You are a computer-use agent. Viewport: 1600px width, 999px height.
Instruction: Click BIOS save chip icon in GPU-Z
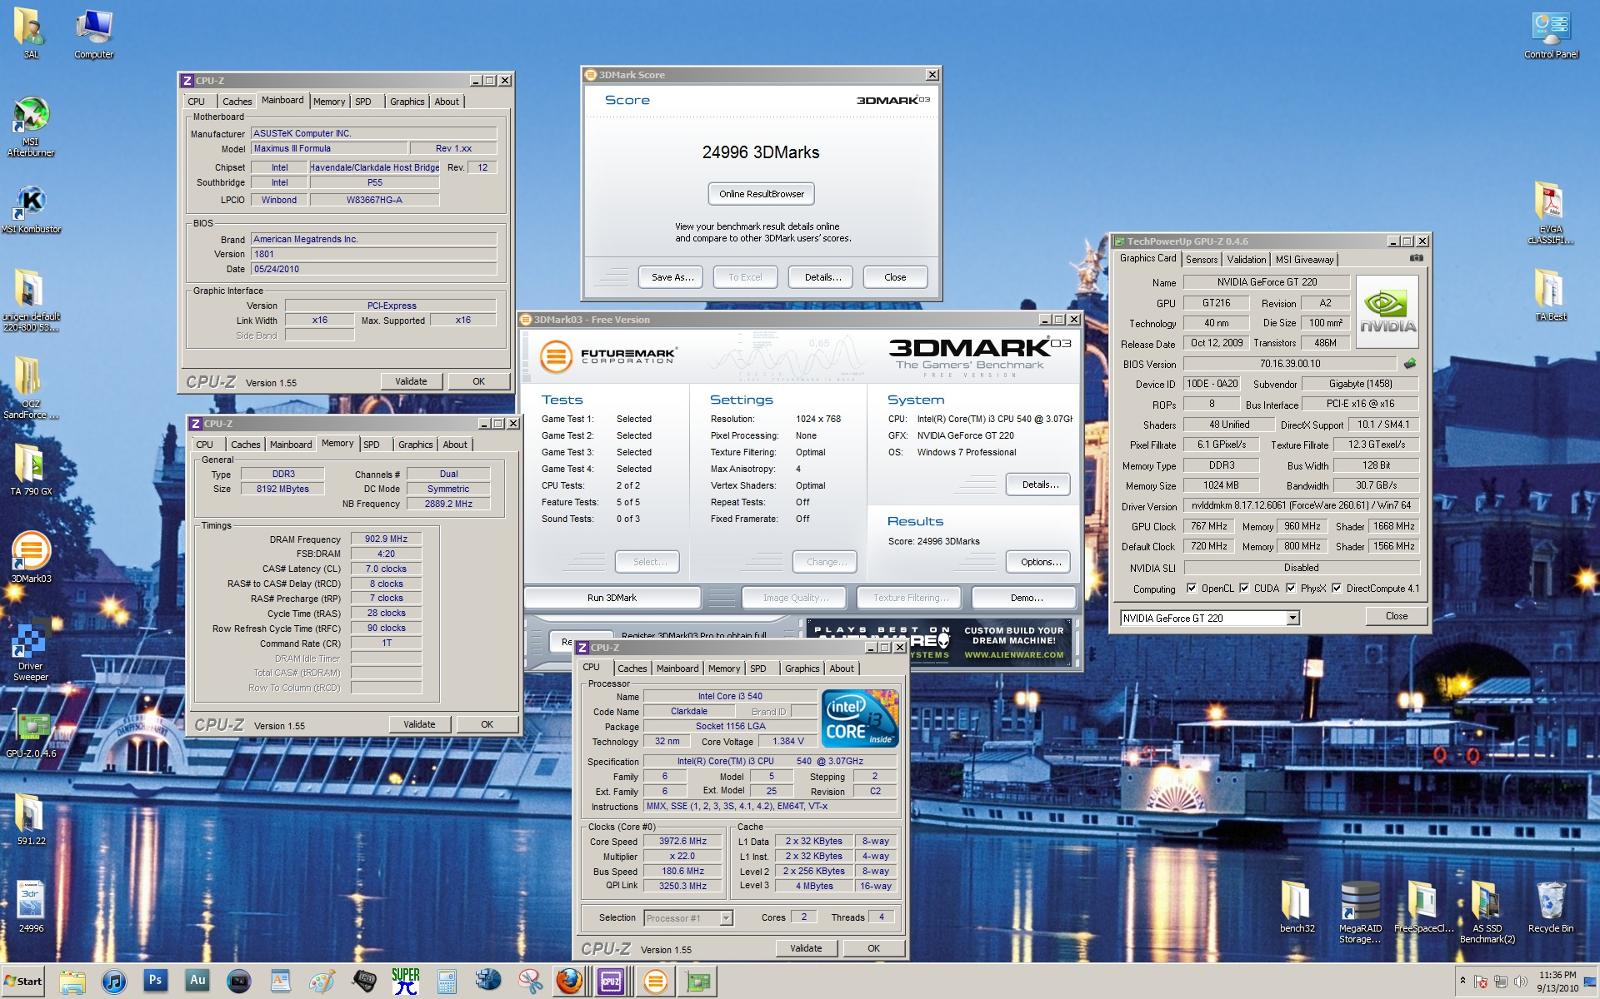(x=1410, y=364)
